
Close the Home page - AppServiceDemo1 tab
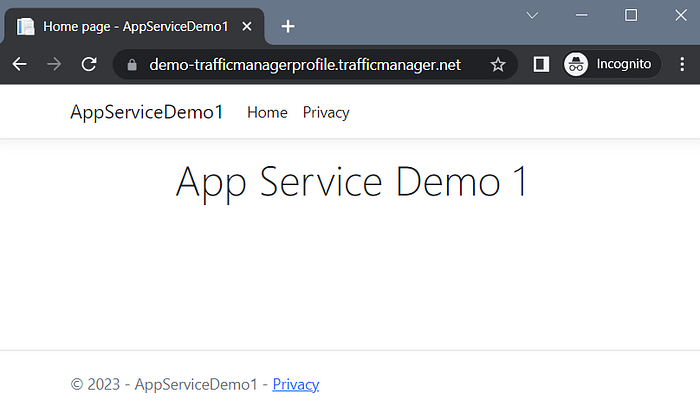(247, 27)
